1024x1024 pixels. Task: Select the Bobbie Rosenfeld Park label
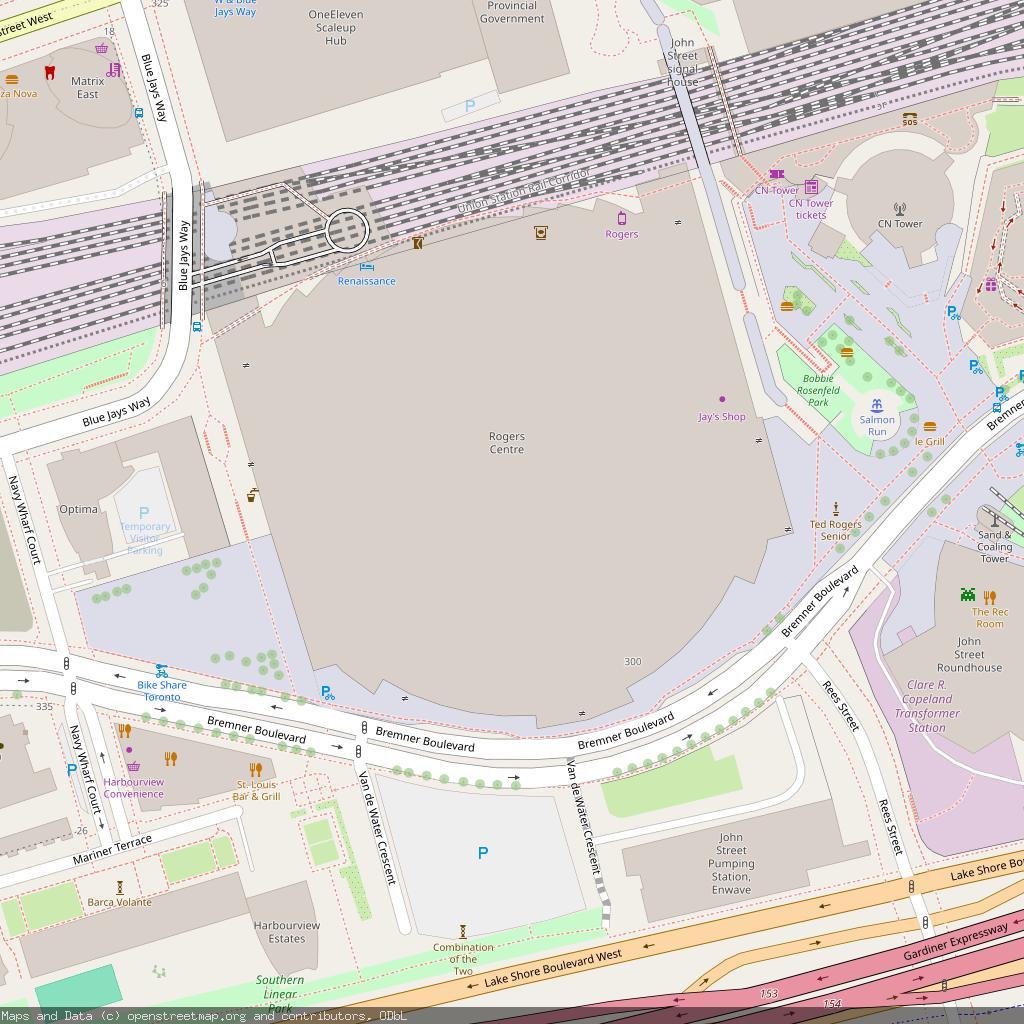818,391
